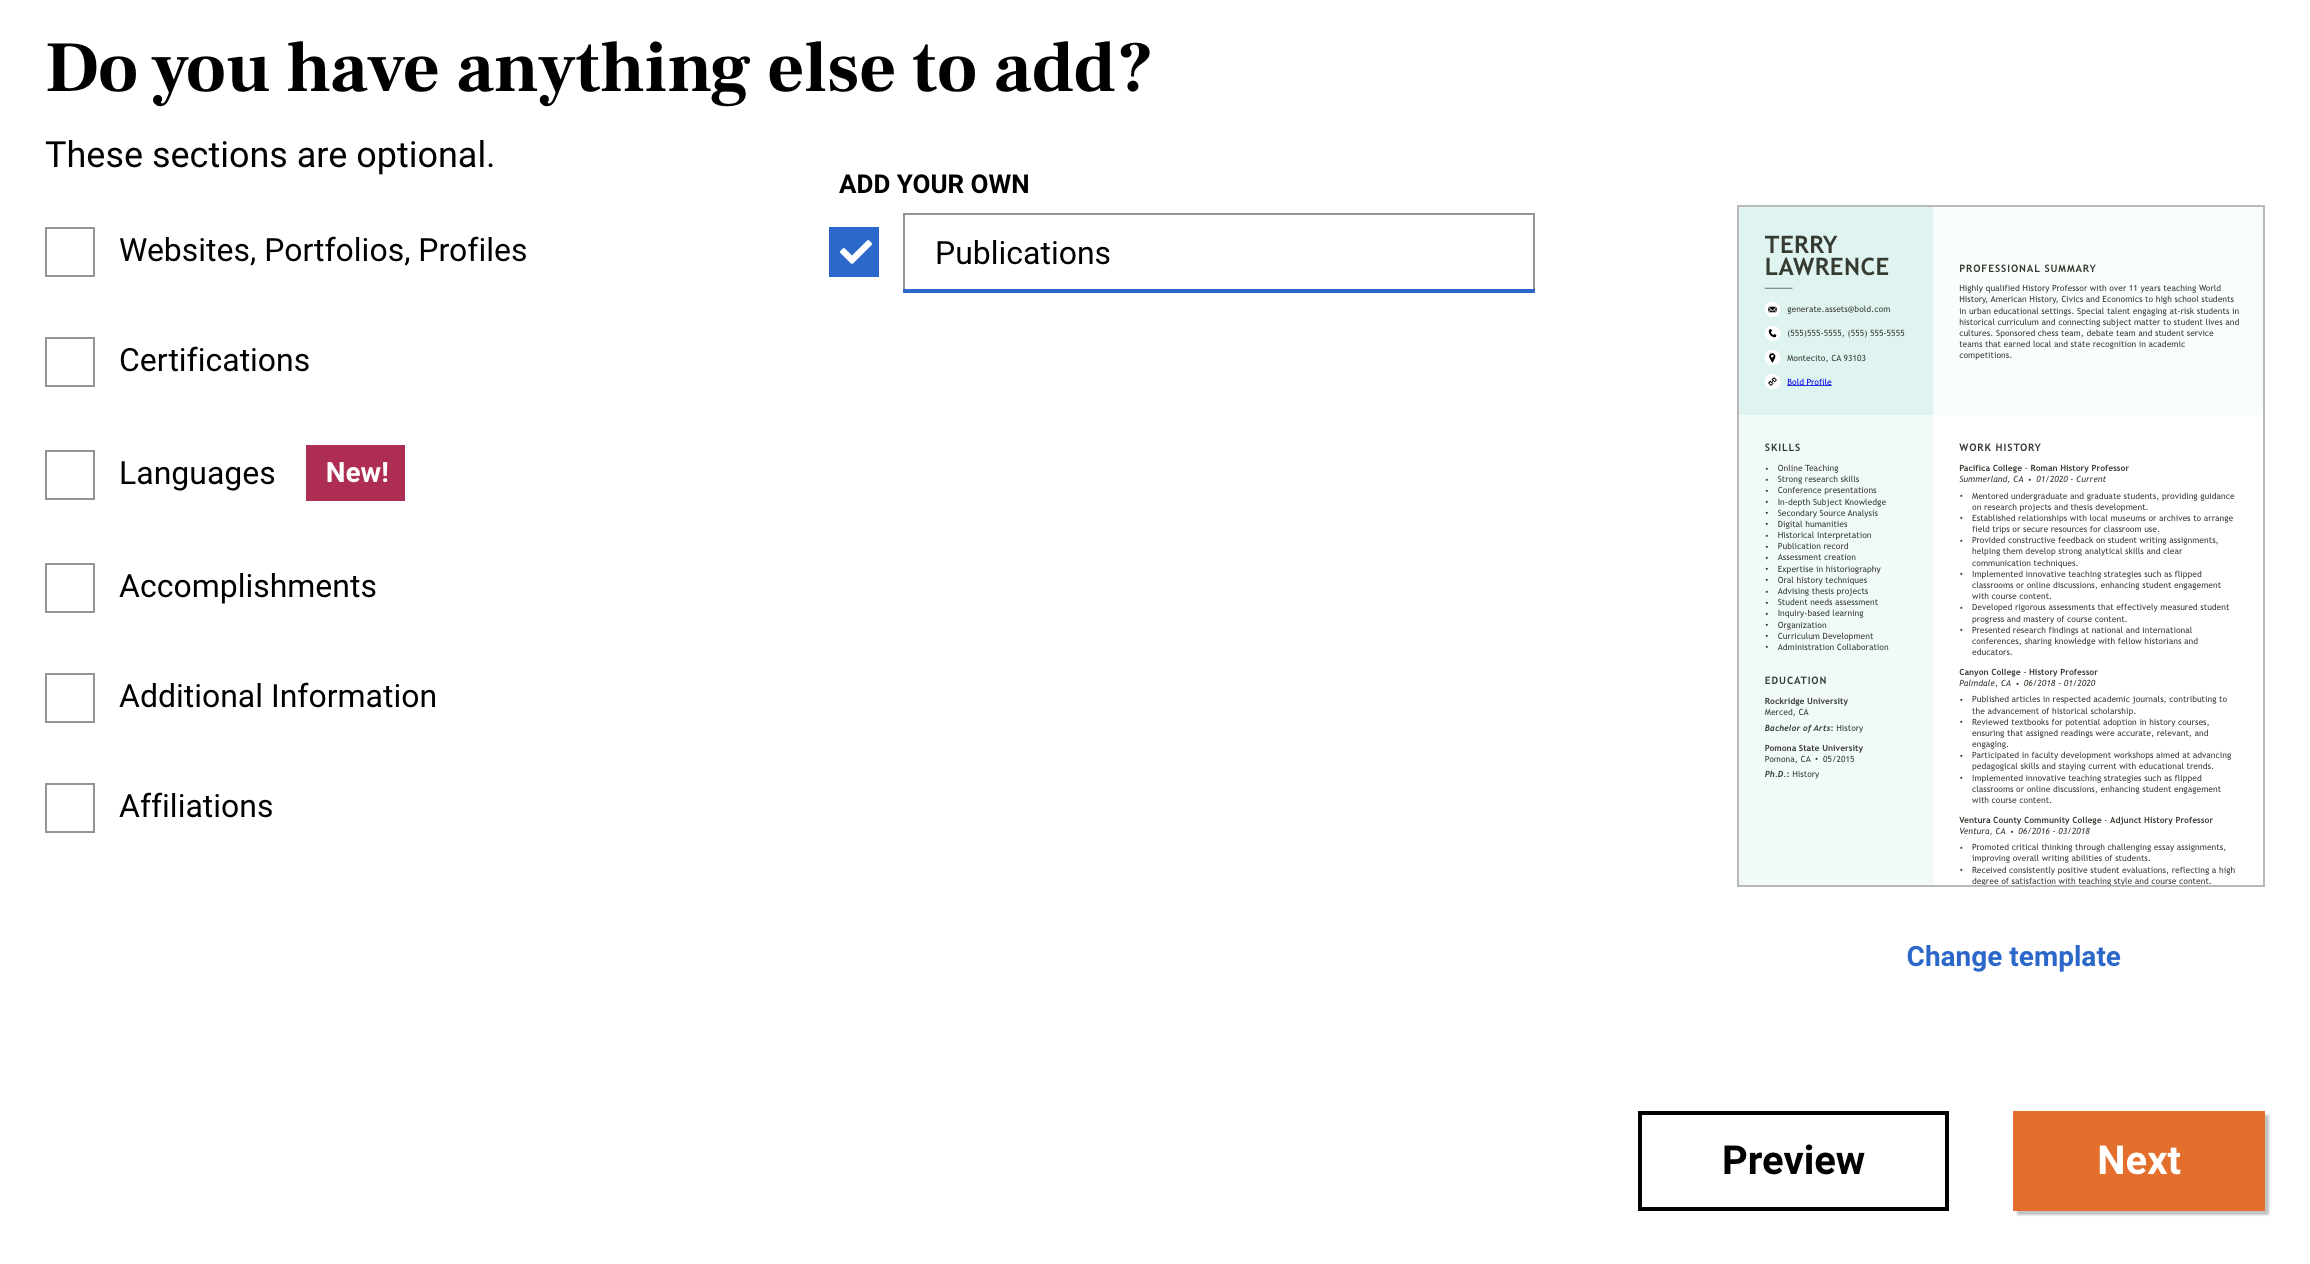Screen dimensions: 2310x1264
Task: Click the Professional Summary section in the preview
Action: (x=2026, y=268)
